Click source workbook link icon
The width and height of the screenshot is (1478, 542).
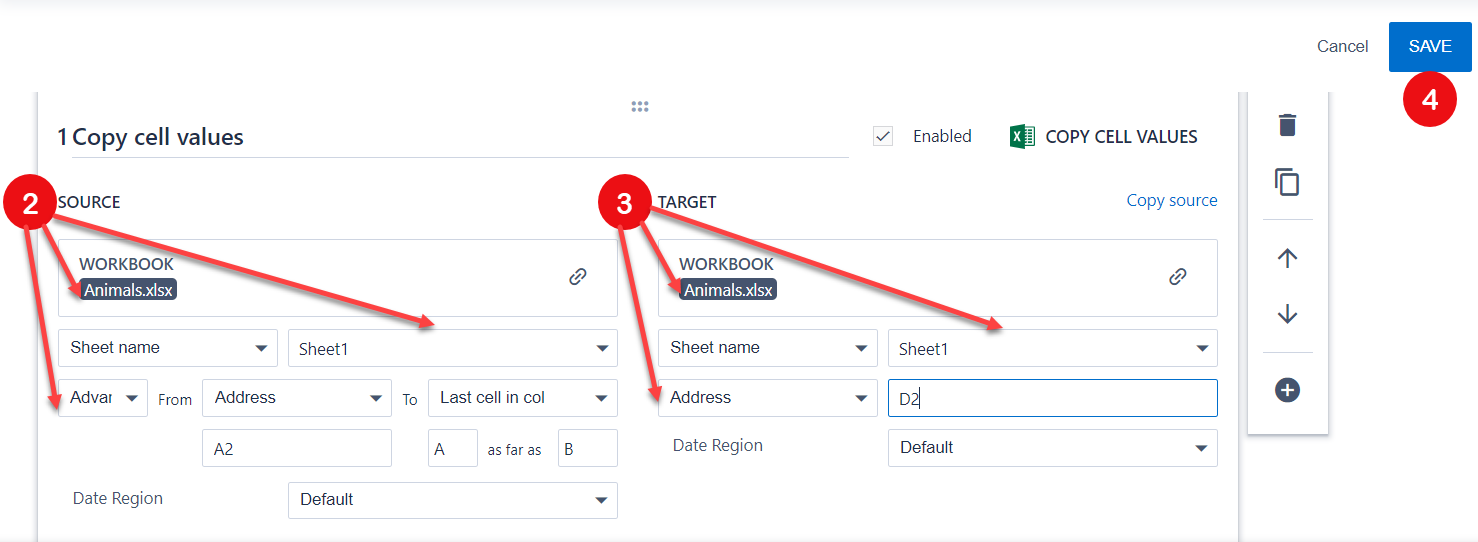click(x=577, y=277)
